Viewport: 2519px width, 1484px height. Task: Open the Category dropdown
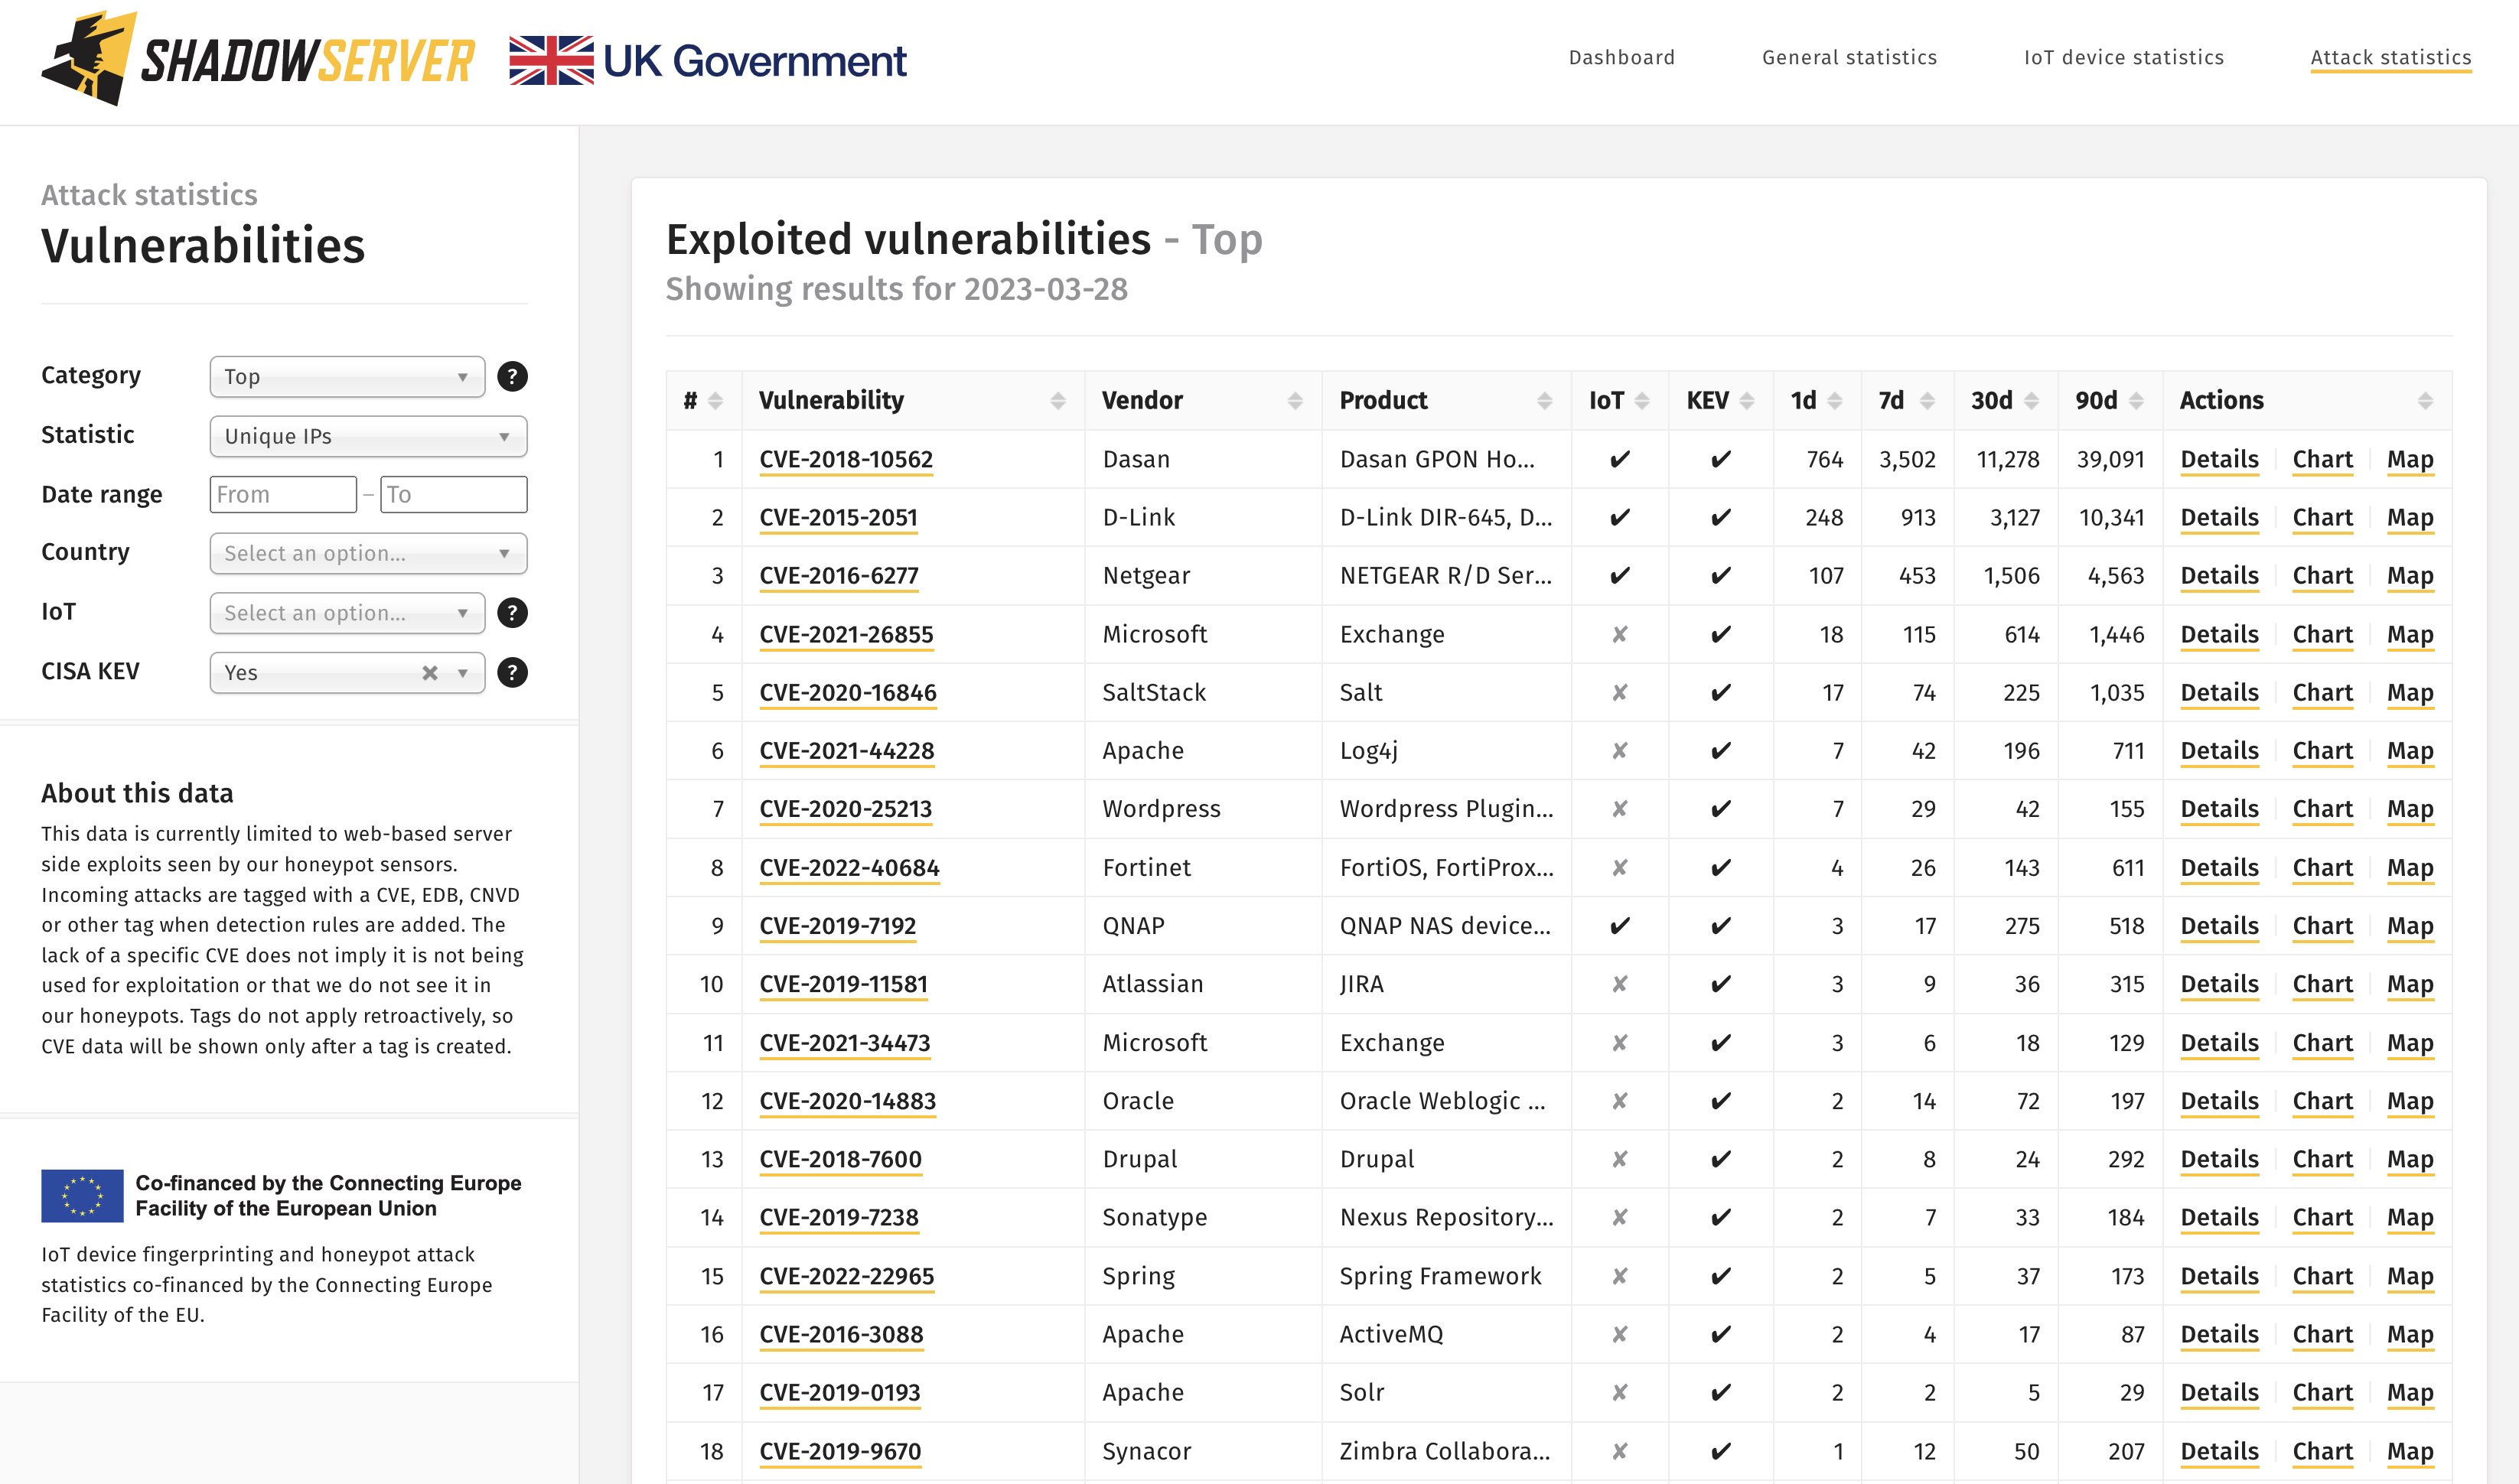pos(347,376)
